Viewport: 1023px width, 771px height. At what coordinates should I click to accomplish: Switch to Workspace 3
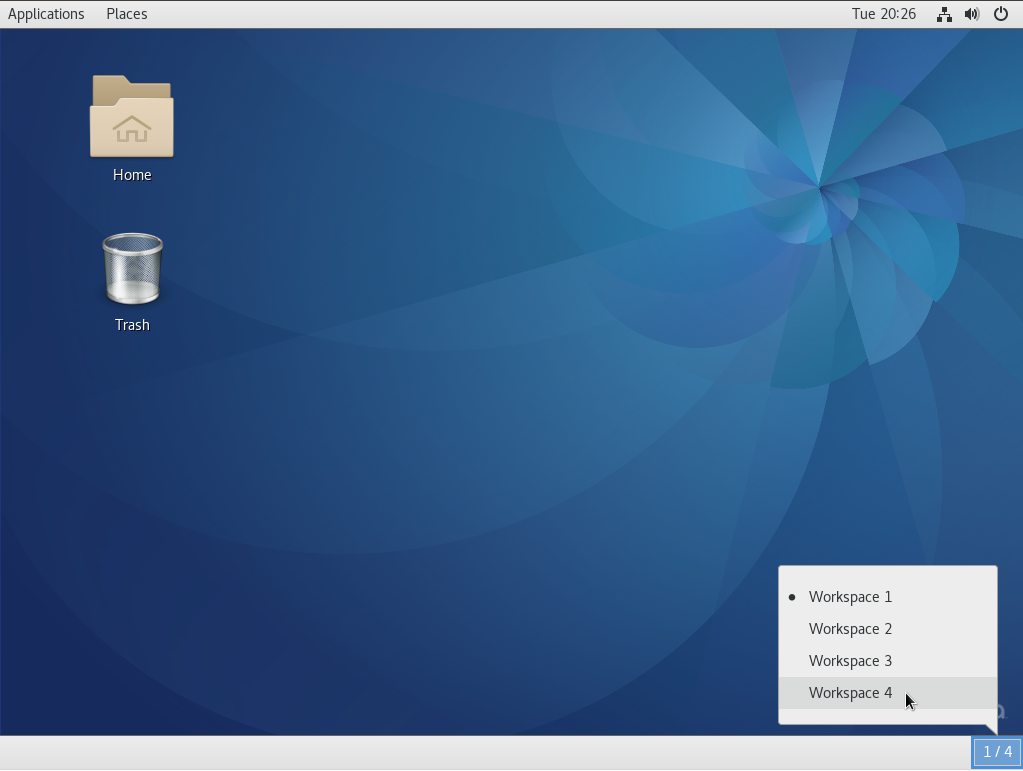pos(850,660)
